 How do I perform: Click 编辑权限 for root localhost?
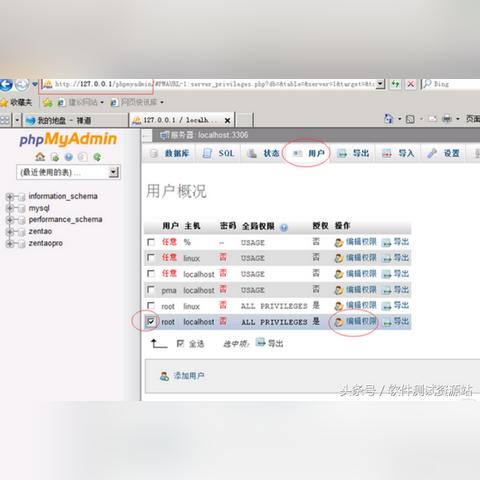coord(361,321)
